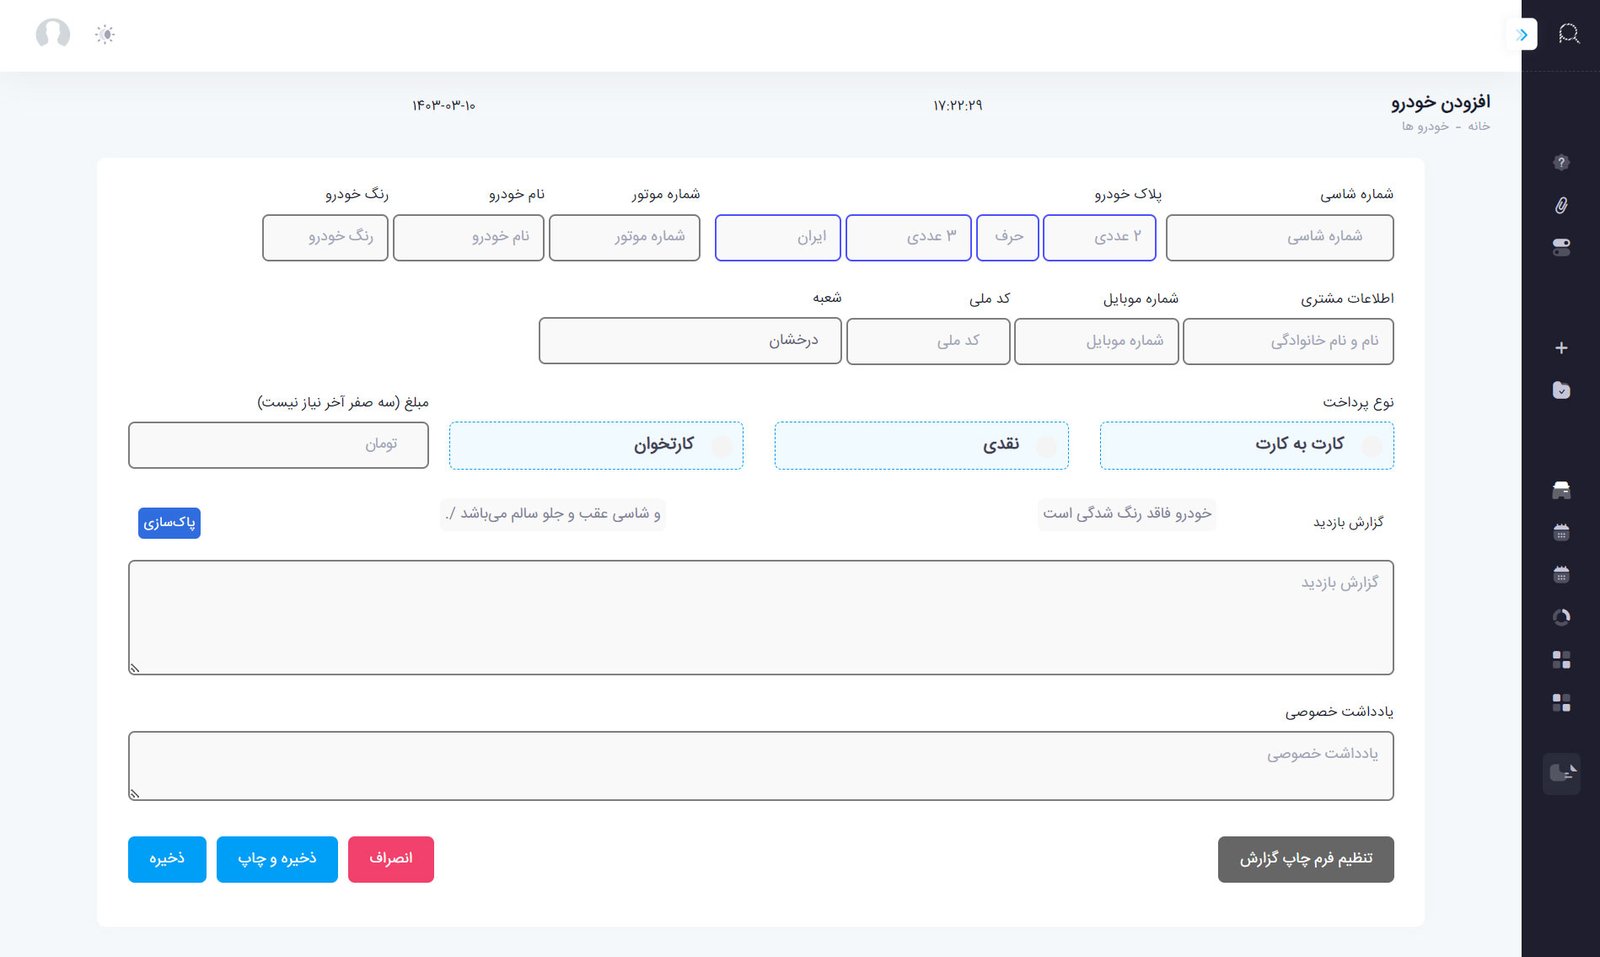Image resolution: width=1600 pixels, height=957 pixels.
Task: Select کارت به کارت payment type
Action: tap(1246, 445)
